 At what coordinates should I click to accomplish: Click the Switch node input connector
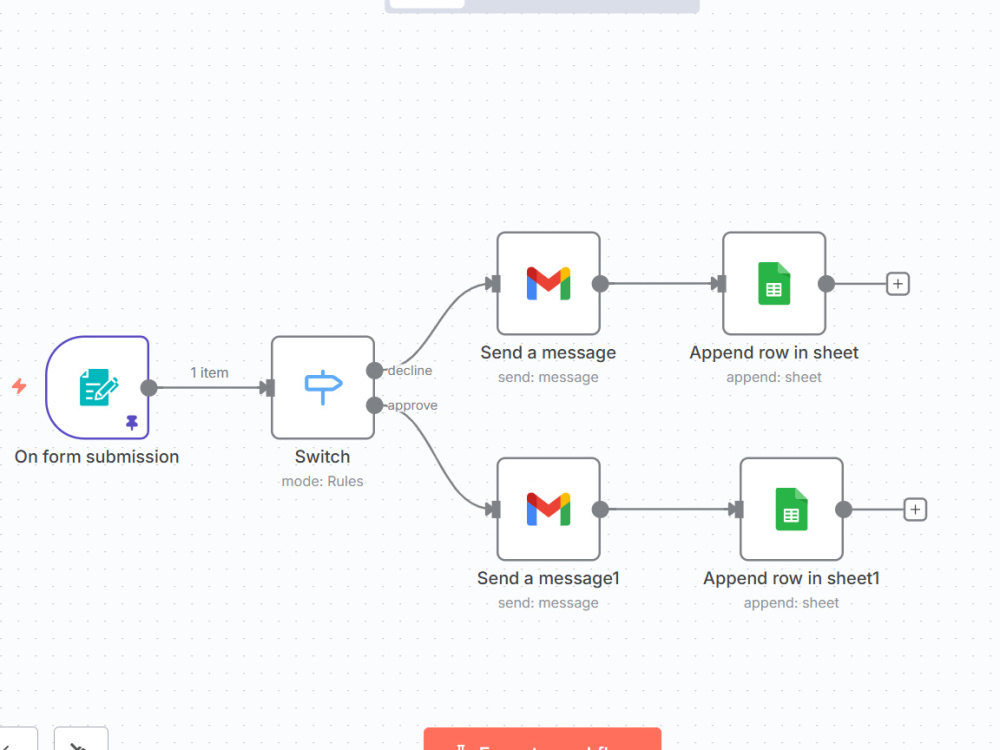pos(268,388)
